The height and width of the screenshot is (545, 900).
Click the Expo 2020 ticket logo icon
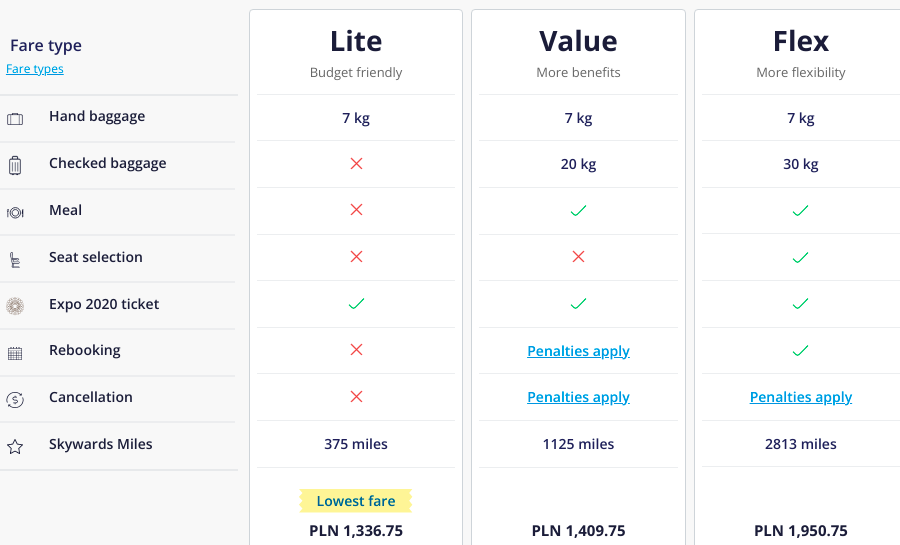15,306
